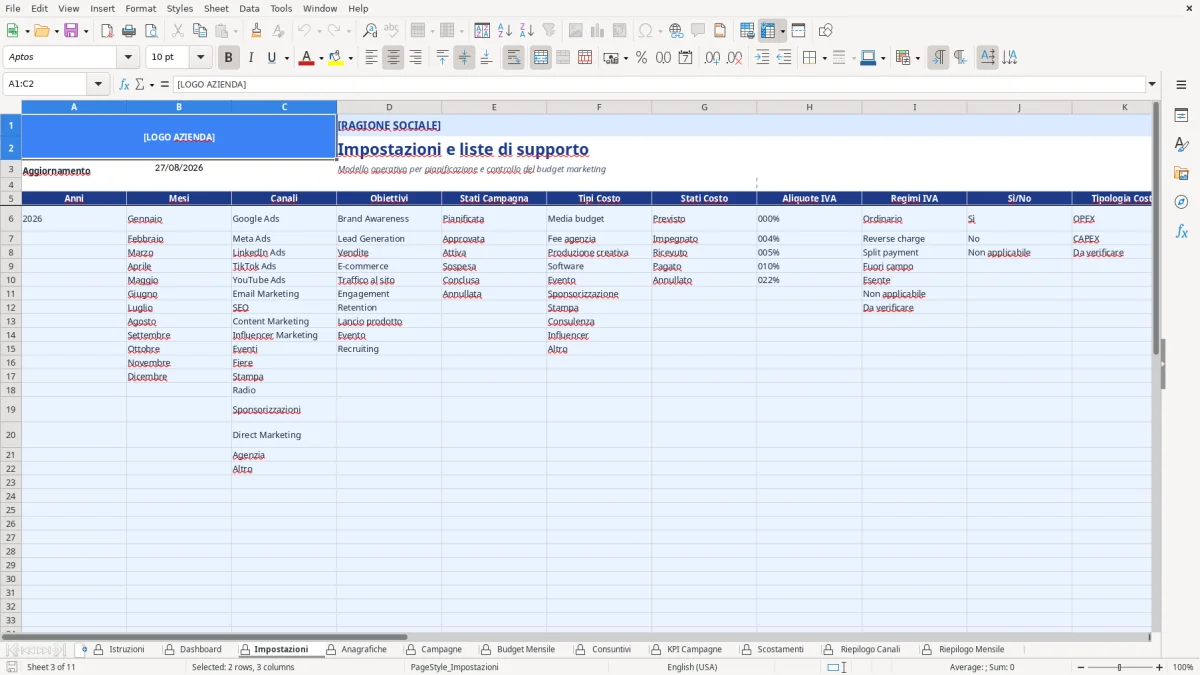
Task: Open the Sheet menu
Action: point(216,8)
